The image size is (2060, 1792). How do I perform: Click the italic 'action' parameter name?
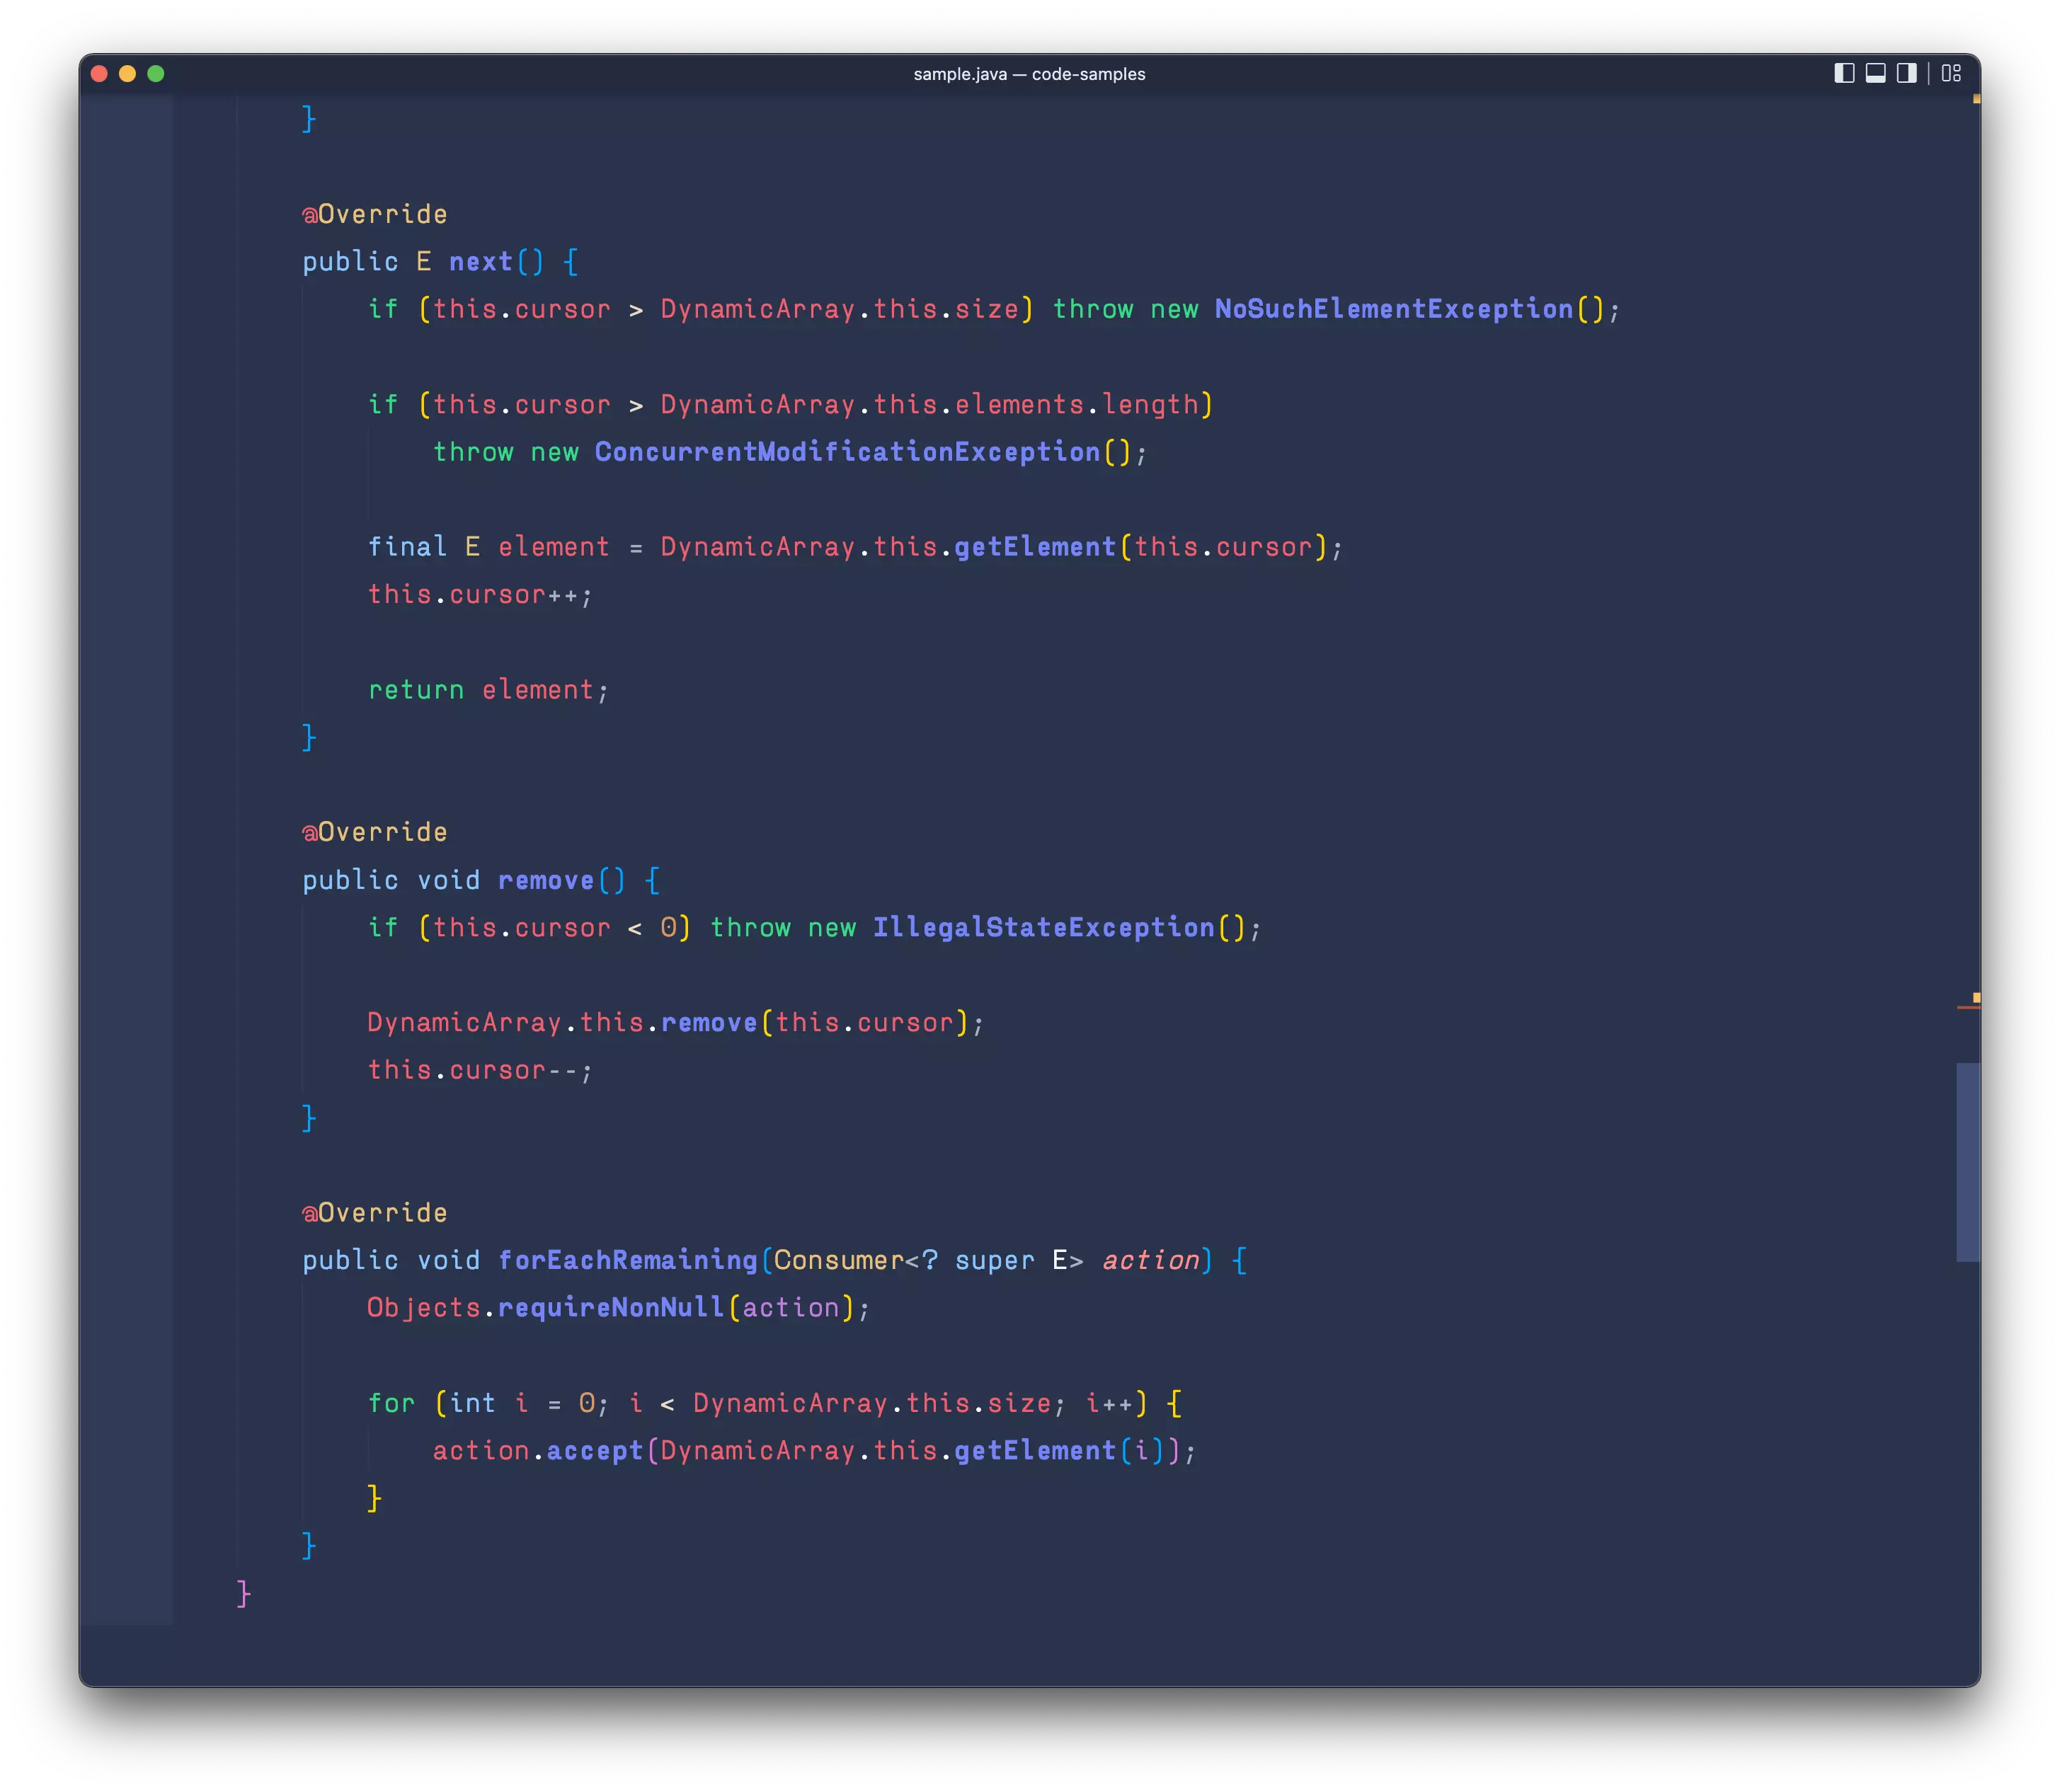point(1150,1260)
